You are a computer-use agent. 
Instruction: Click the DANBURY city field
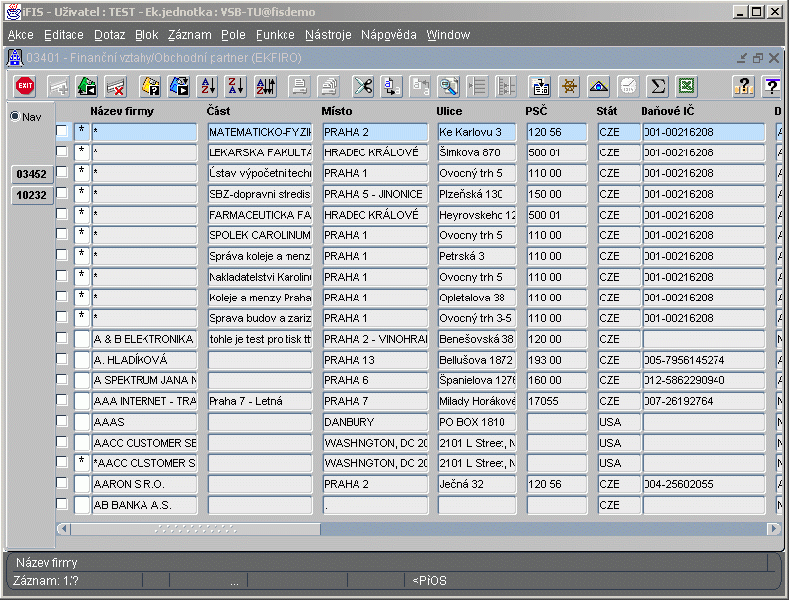(375, 422)
